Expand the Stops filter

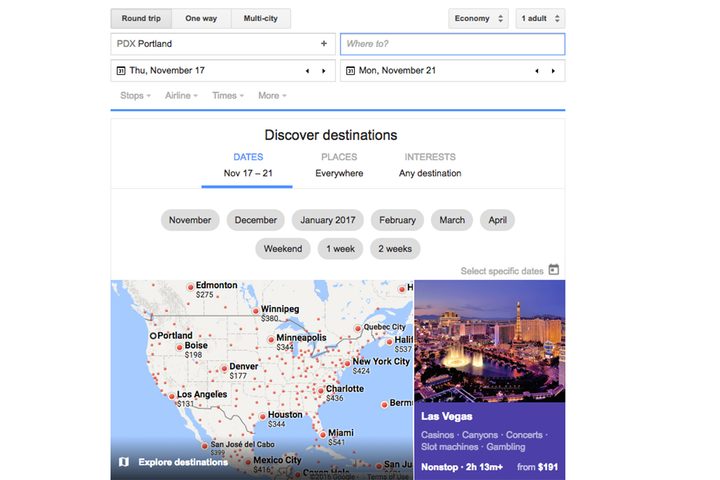point(135,96)
